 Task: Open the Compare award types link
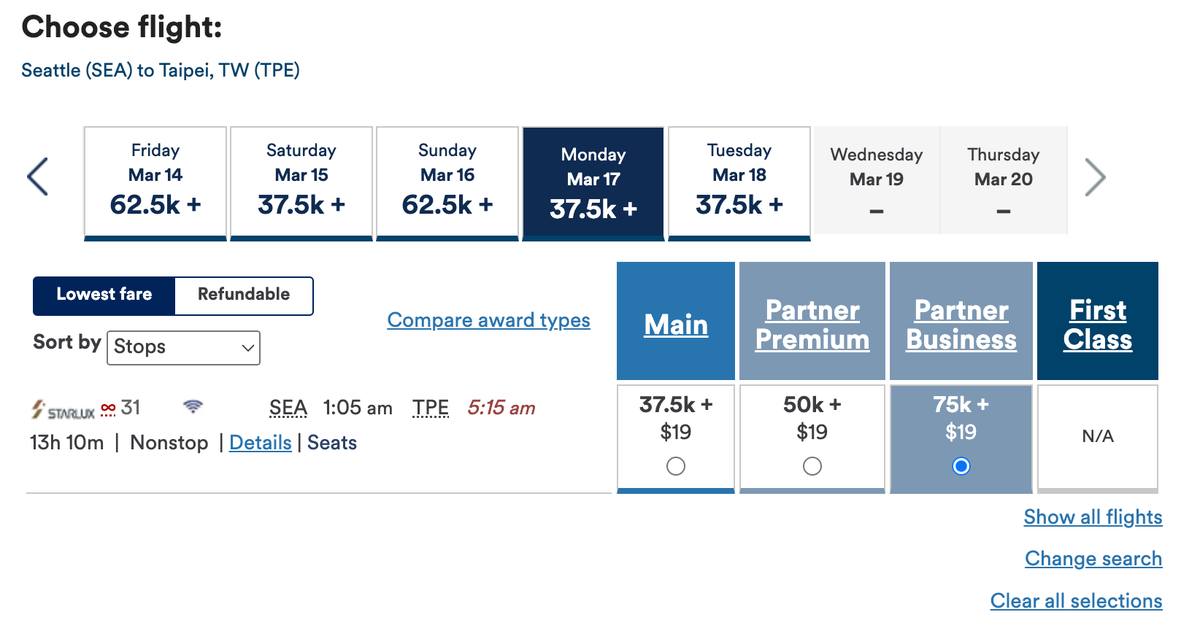tap(488, 320)
